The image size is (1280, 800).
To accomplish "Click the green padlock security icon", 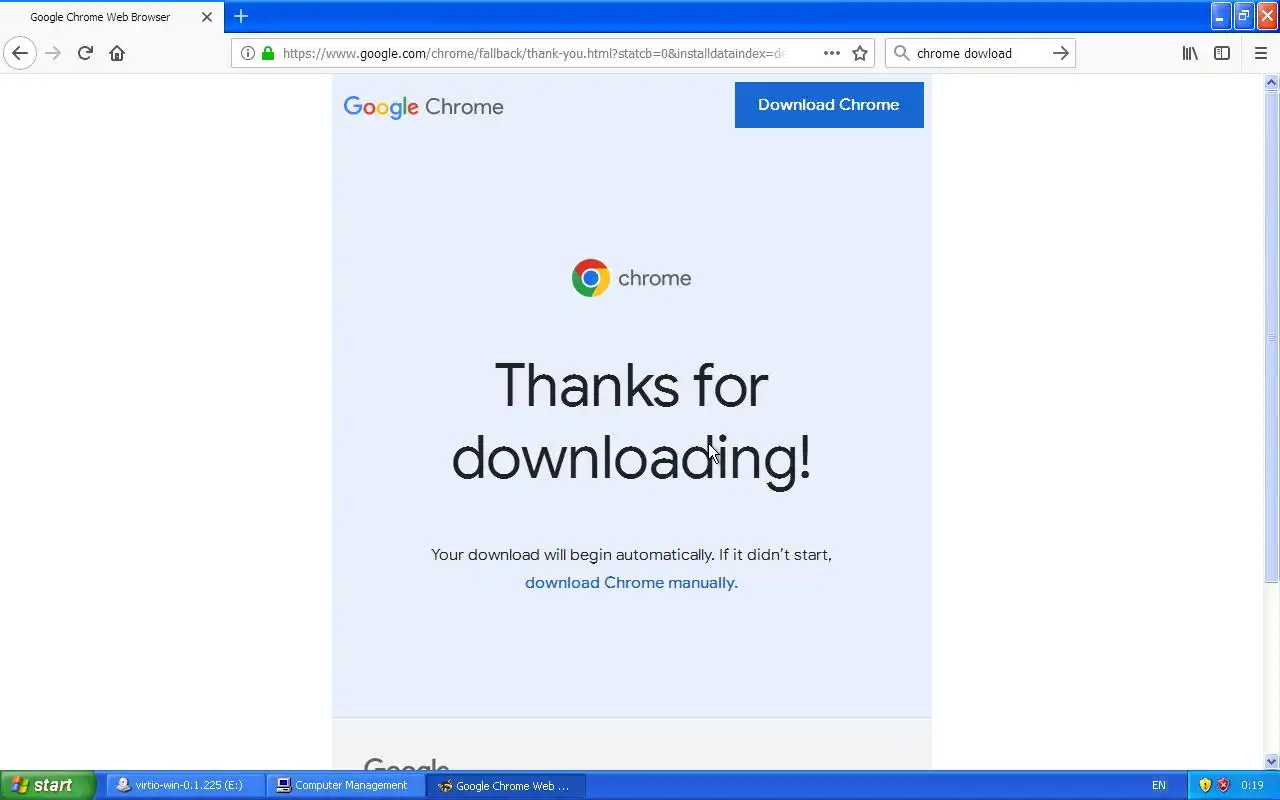I will pos(268,53).
